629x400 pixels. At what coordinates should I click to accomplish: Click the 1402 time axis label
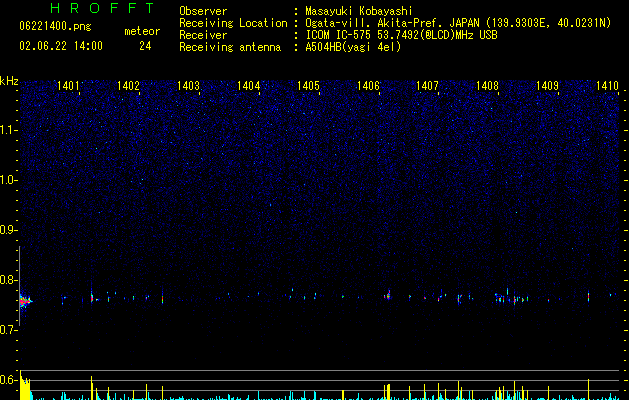[128, 85]
